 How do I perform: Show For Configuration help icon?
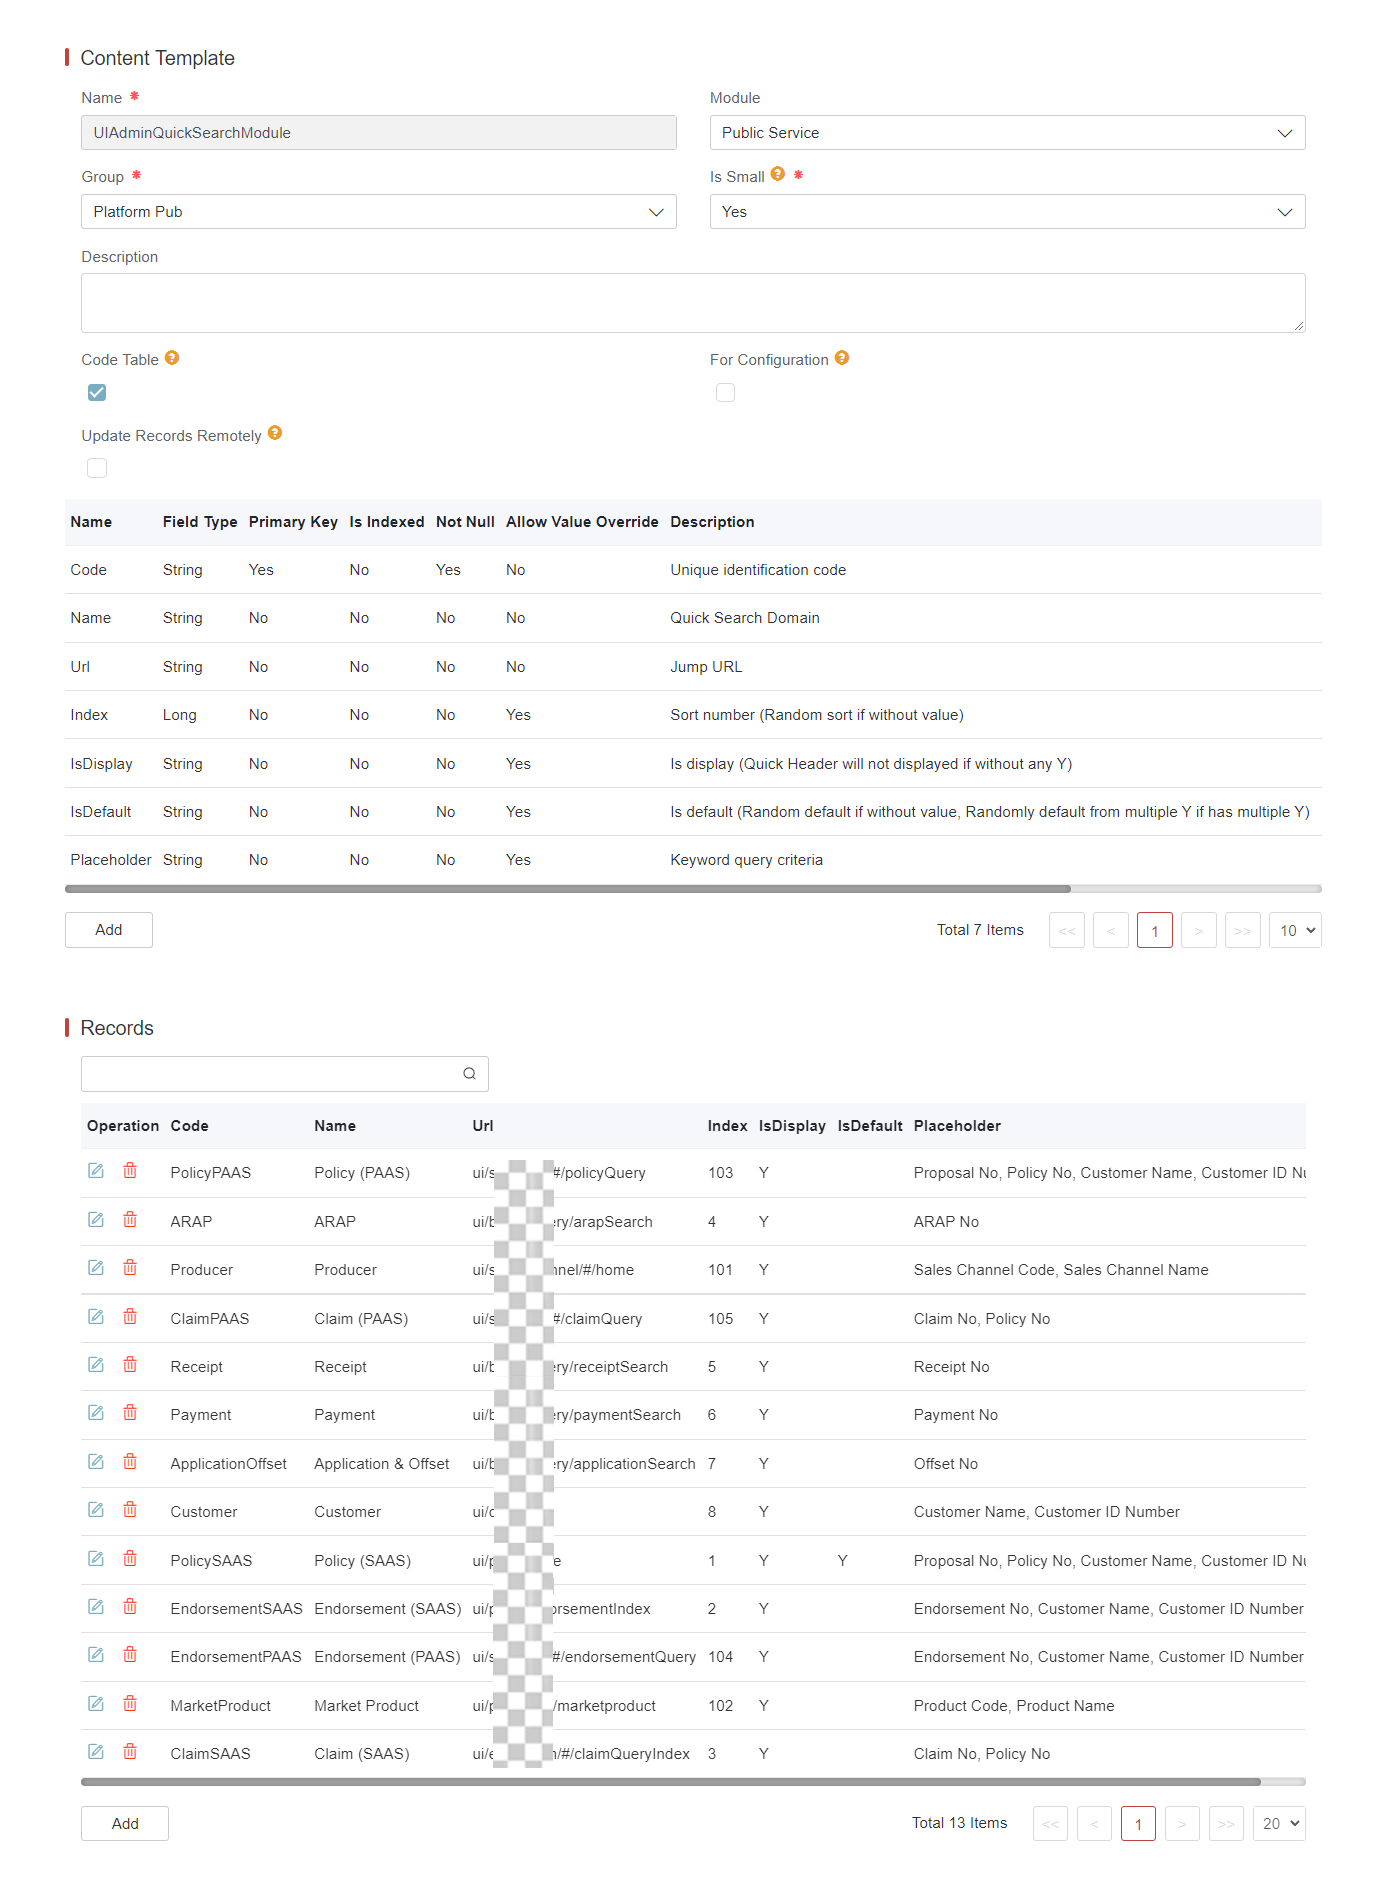coord(842,358)
